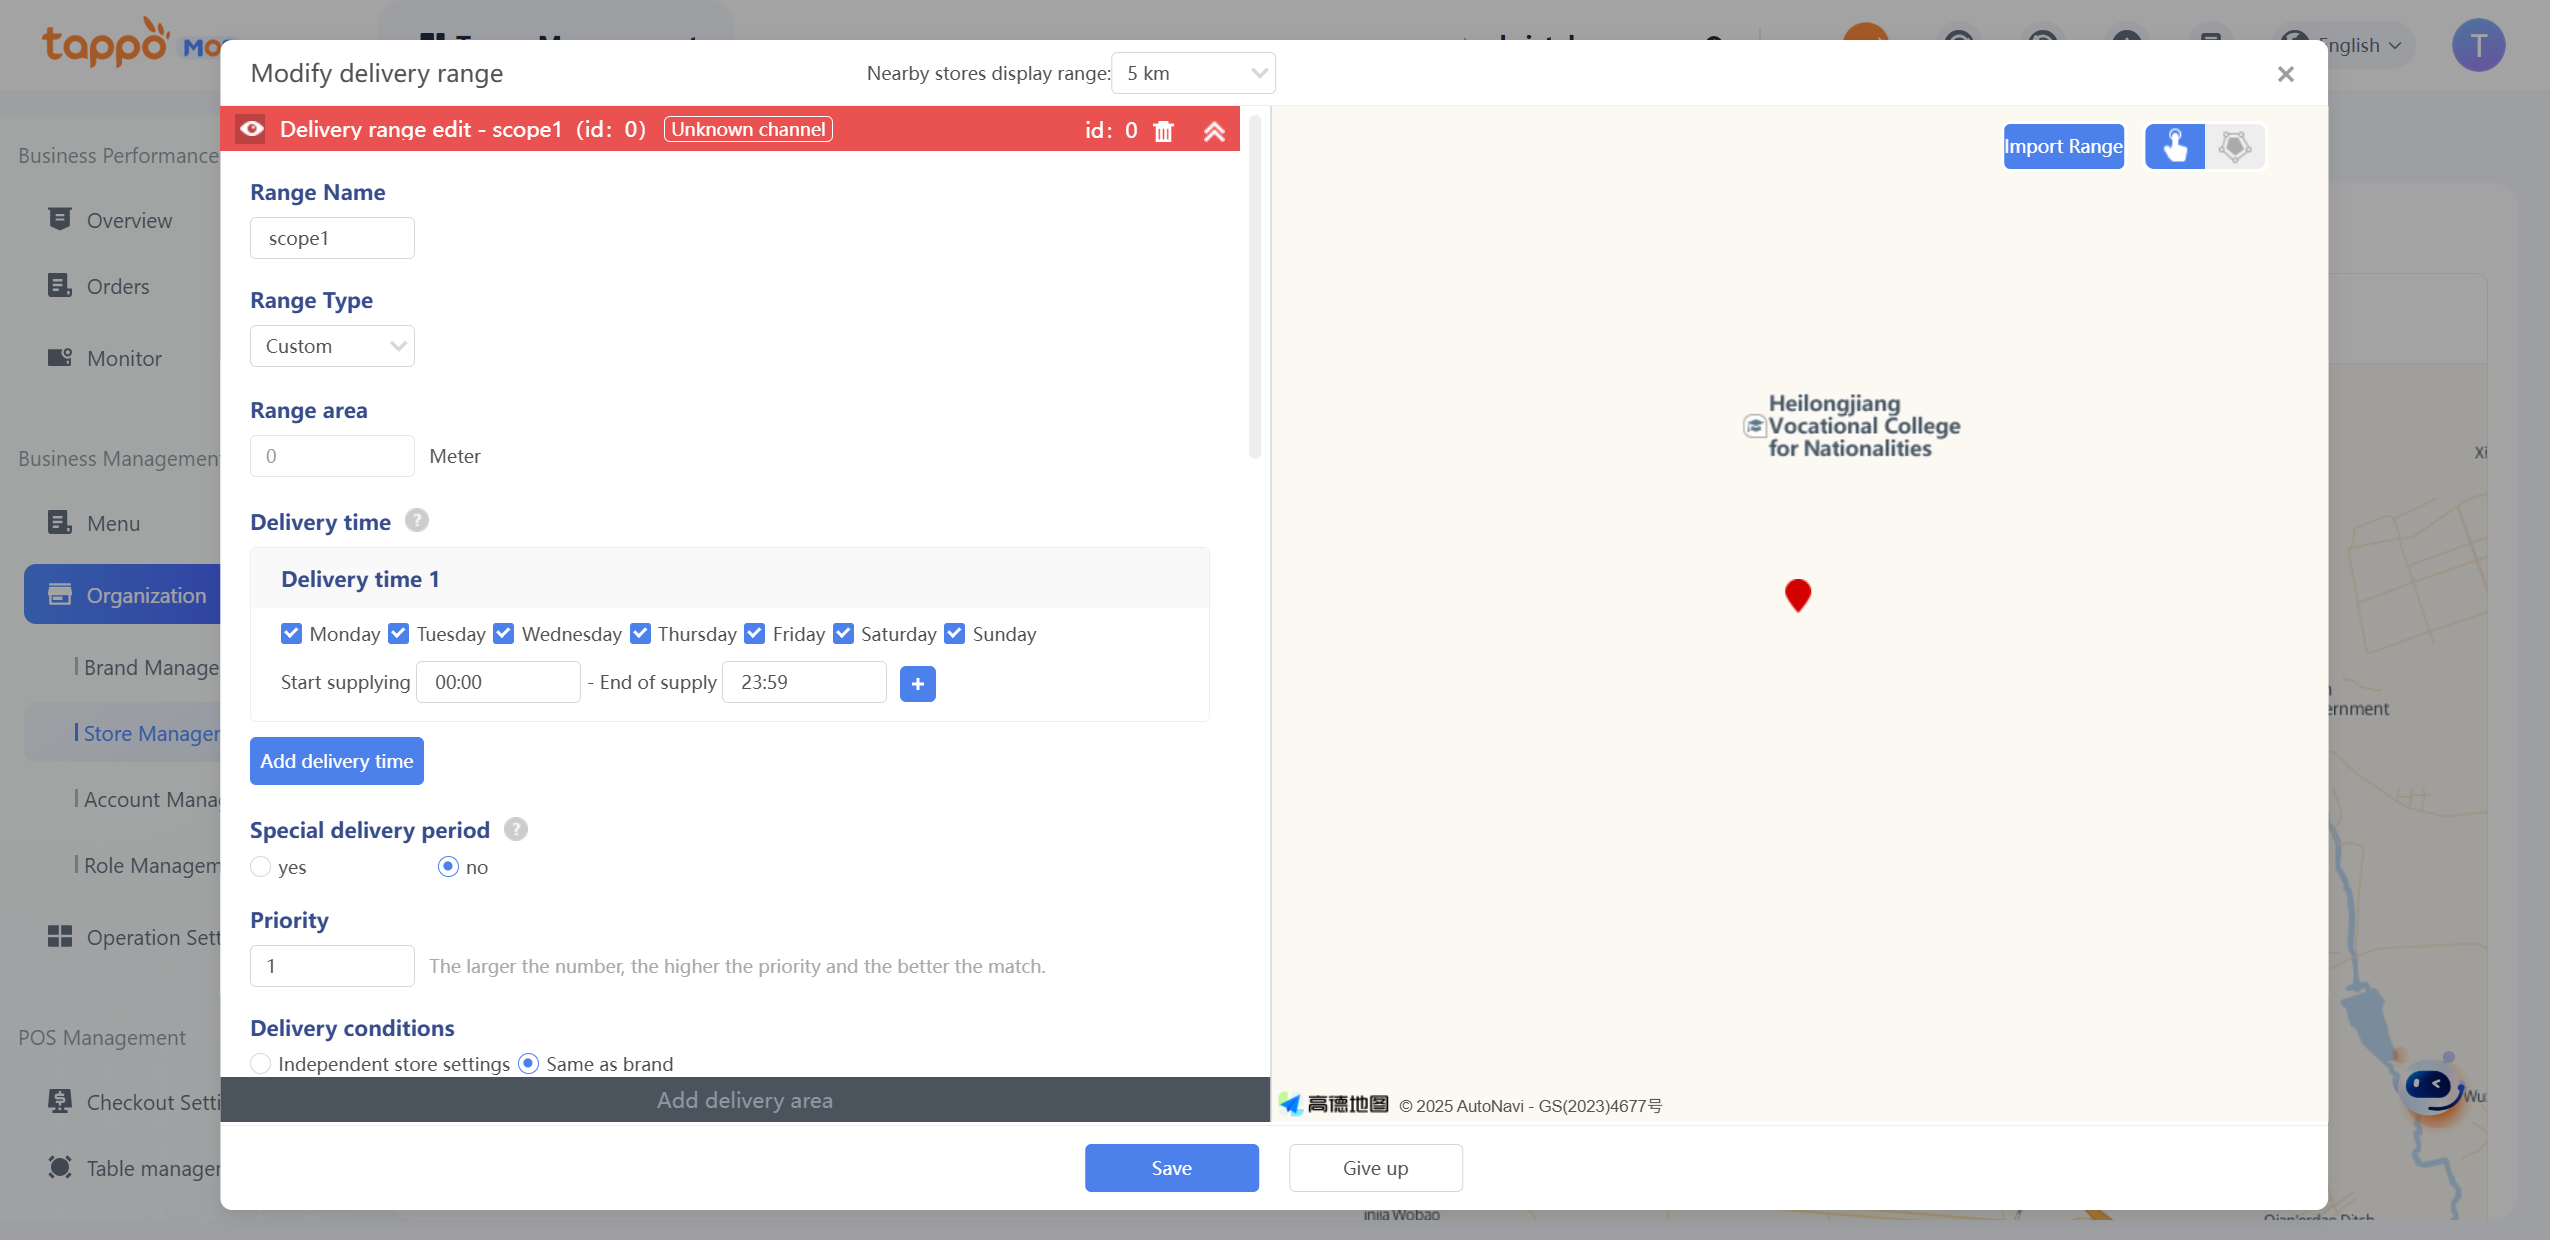Click the Save button

coord(1171,1168)
